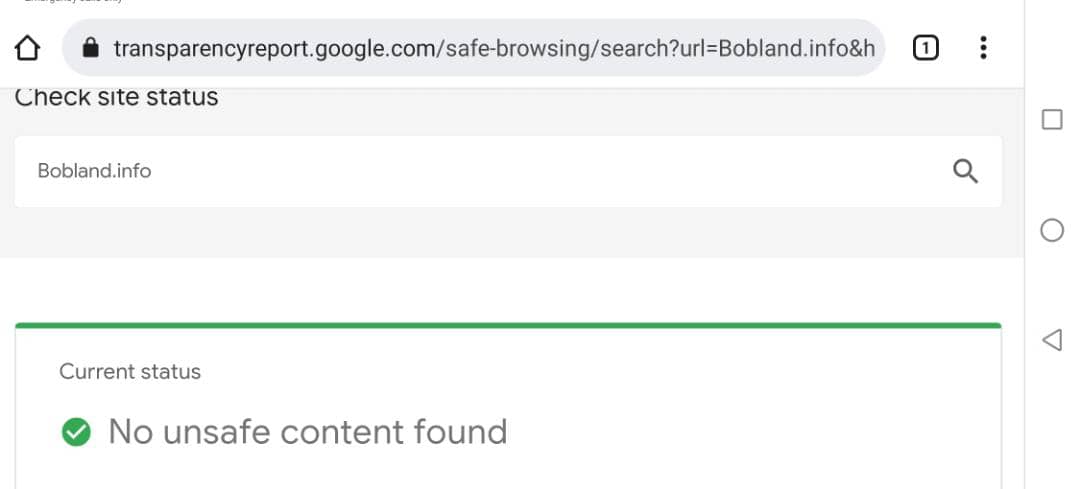This screenshot has height=489, width=1080.
Task: Tap the browser home icon
Action: [x=28, y=48]
